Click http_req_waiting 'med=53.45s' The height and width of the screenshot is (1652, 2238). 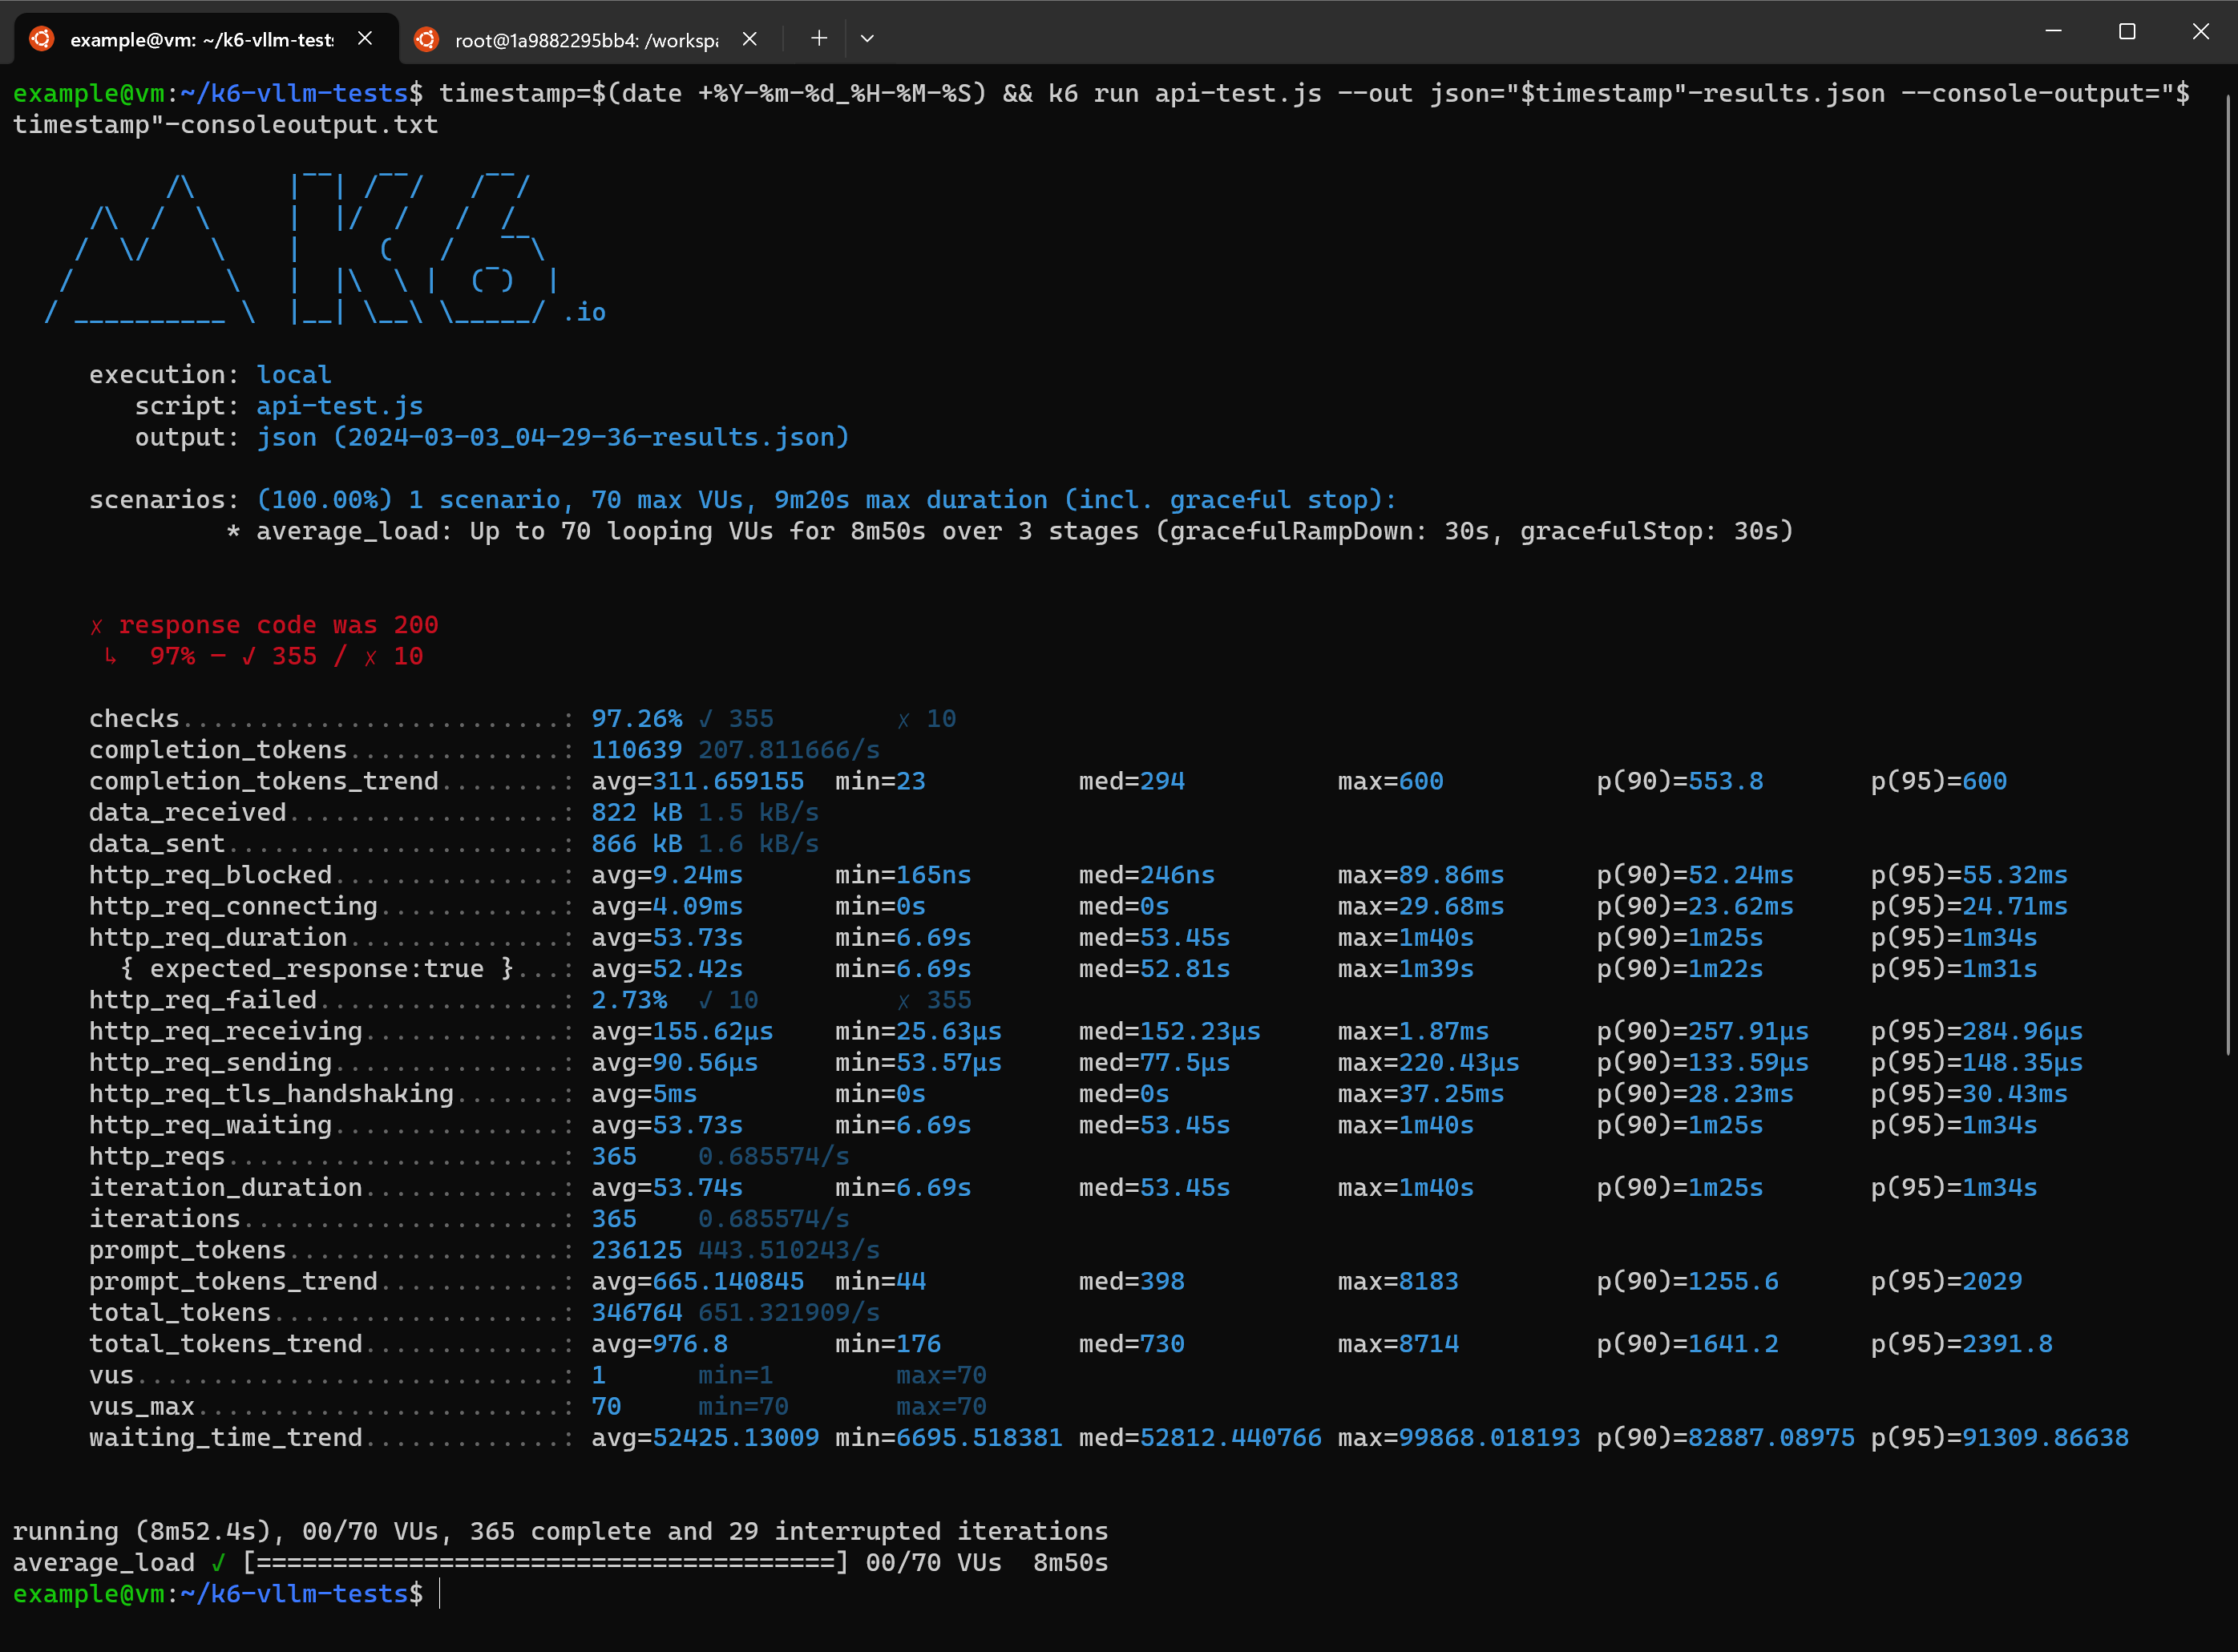pos(1154,1125)
